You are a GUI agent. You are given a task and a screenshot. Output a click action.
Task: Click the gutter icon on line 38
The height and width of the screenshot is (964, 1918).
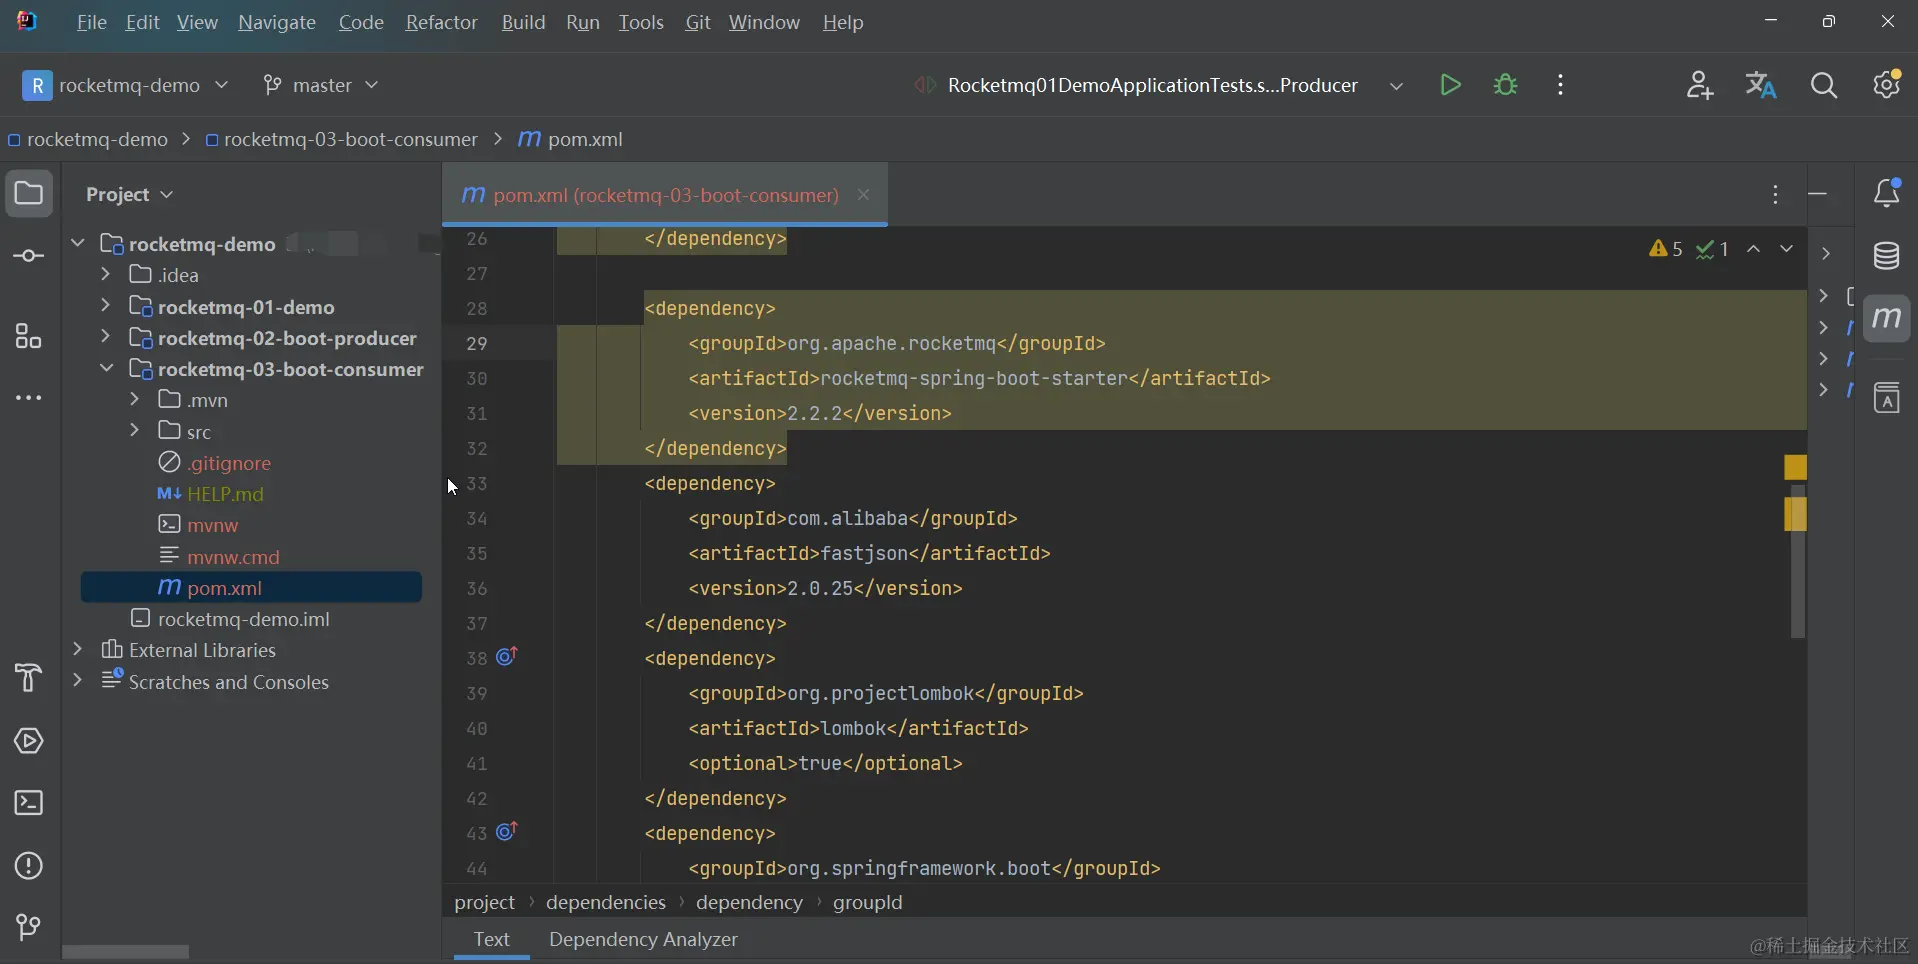pyautogui.click(x=507, y=657)
